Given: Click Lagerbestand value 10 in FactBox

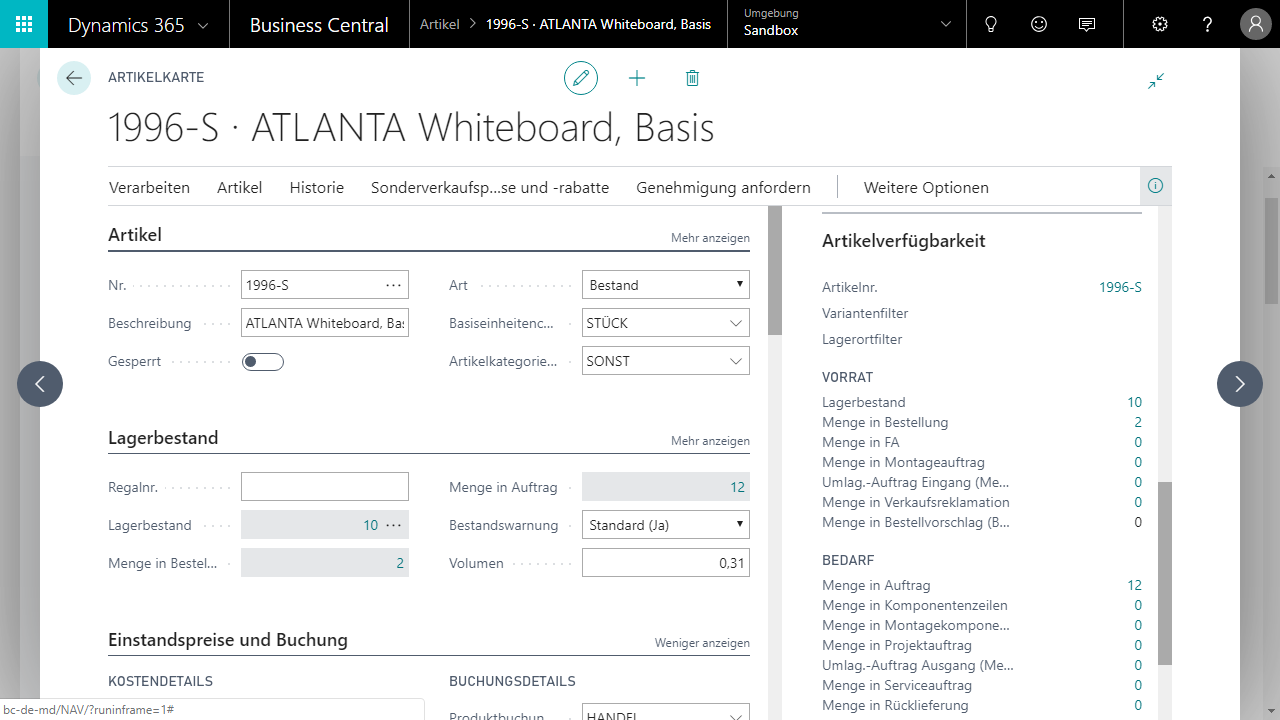Looking at the screenshot, I should click(1134, 402).
